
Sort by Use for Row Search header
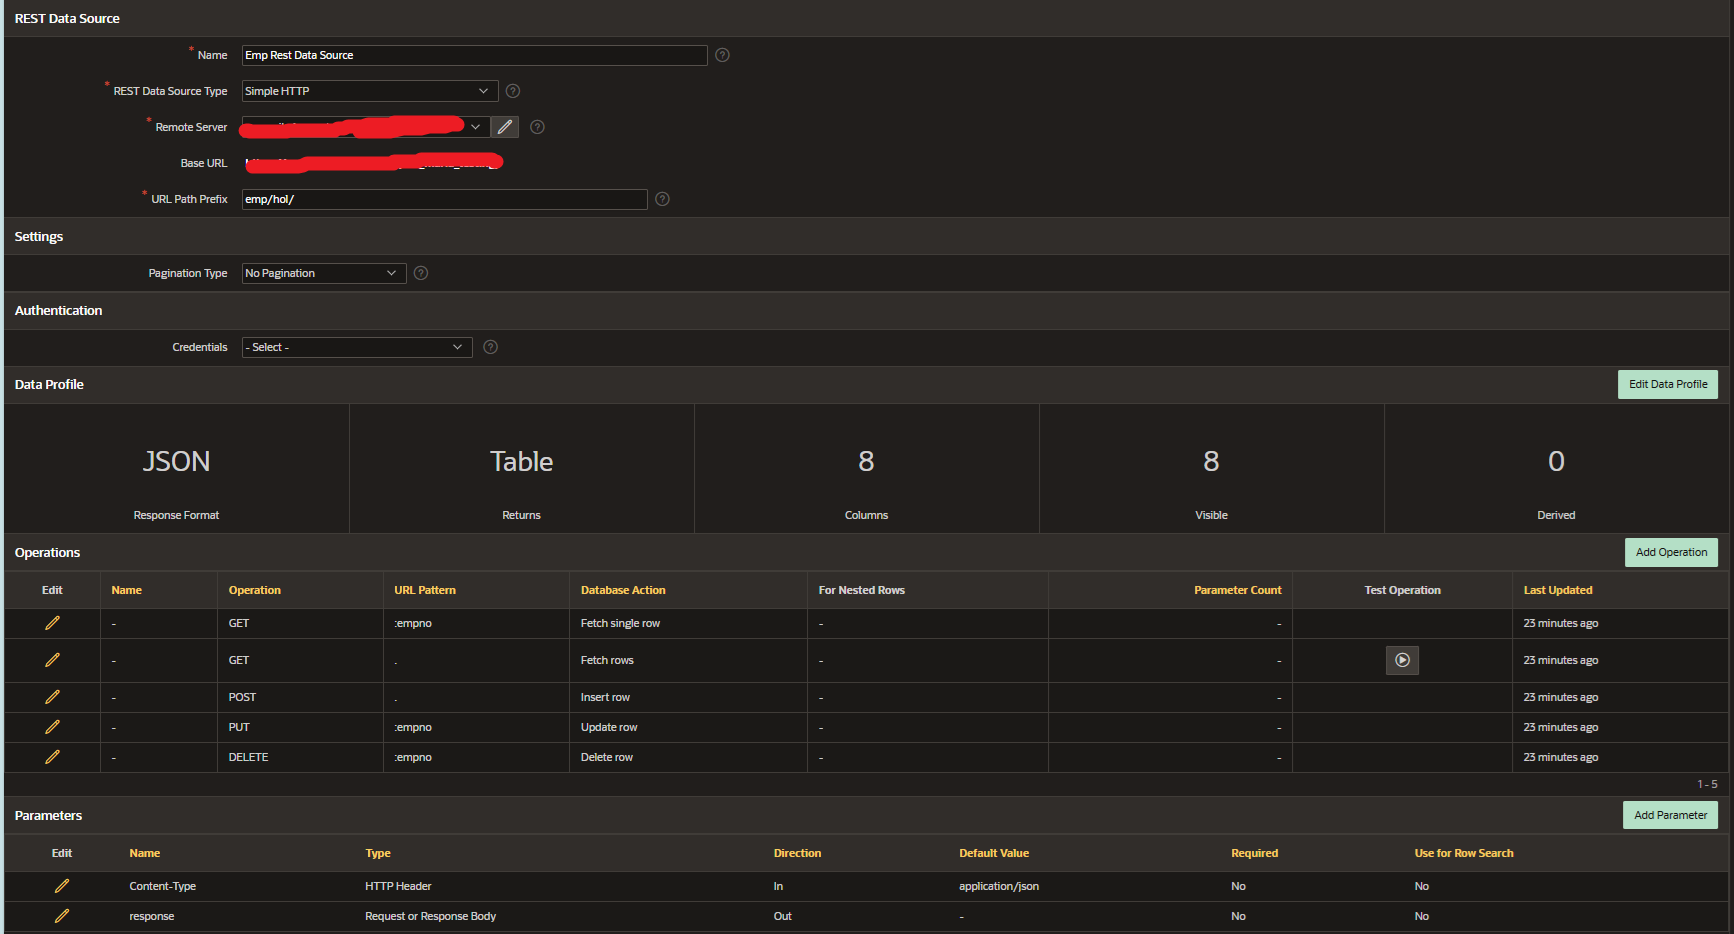(x=1464, y=853)
